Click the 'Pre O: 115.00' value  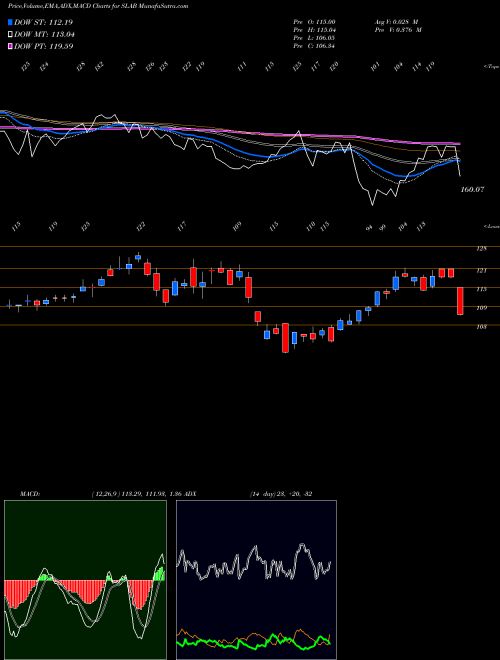coord(314,22)
